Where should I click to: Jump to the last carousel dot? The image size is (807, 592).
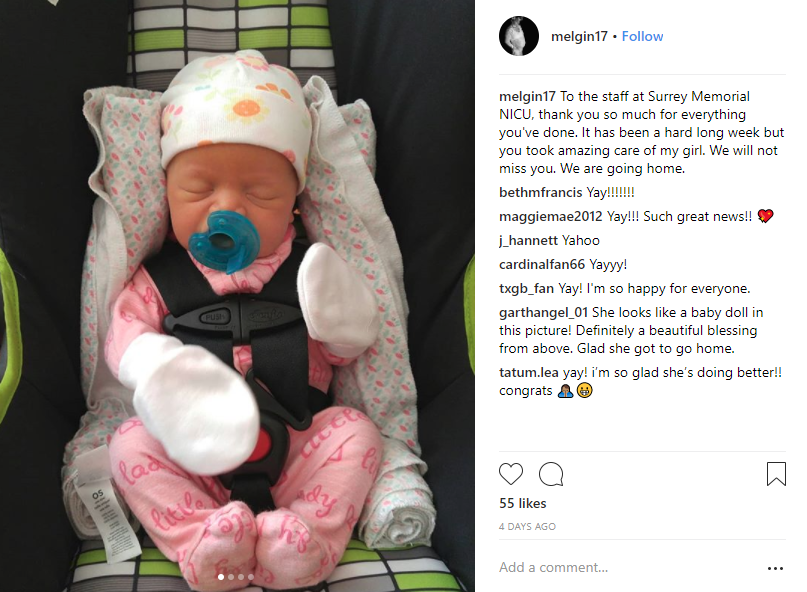251,577
